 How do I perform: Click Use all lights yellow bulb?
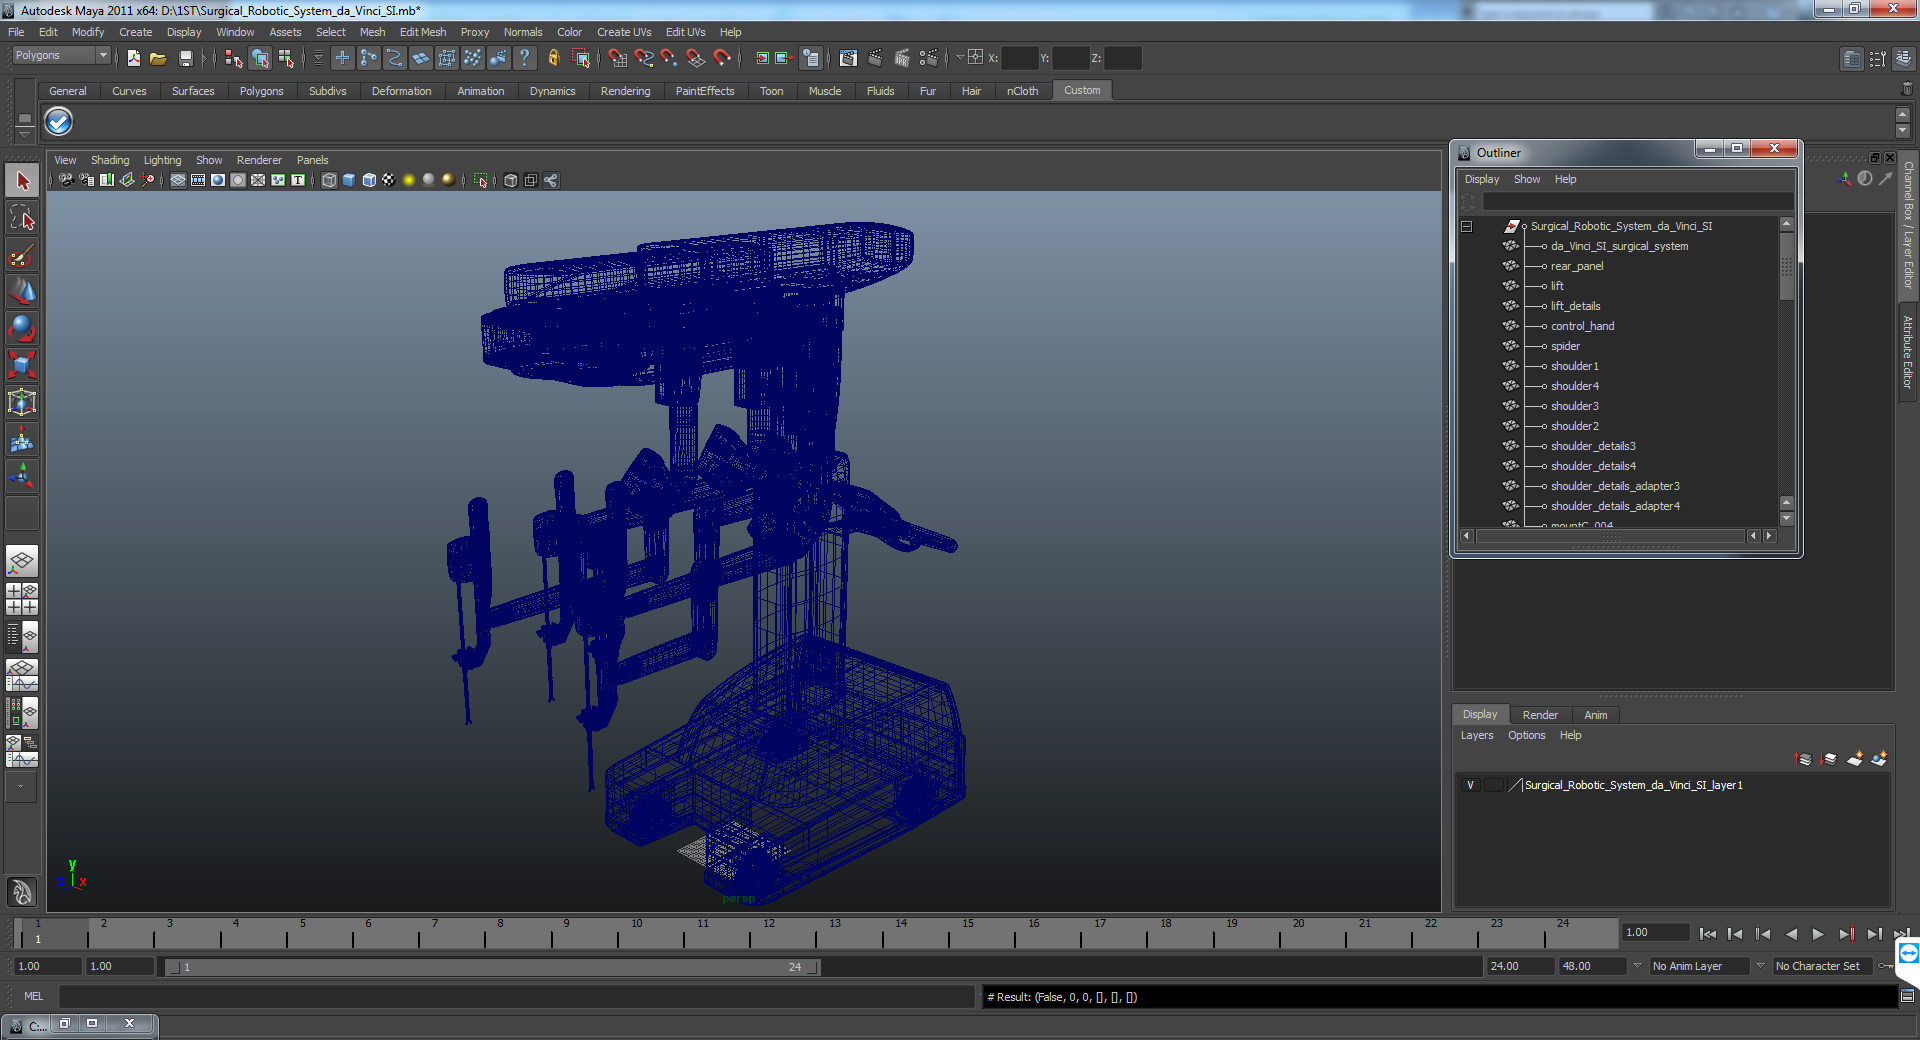[409, 180]
